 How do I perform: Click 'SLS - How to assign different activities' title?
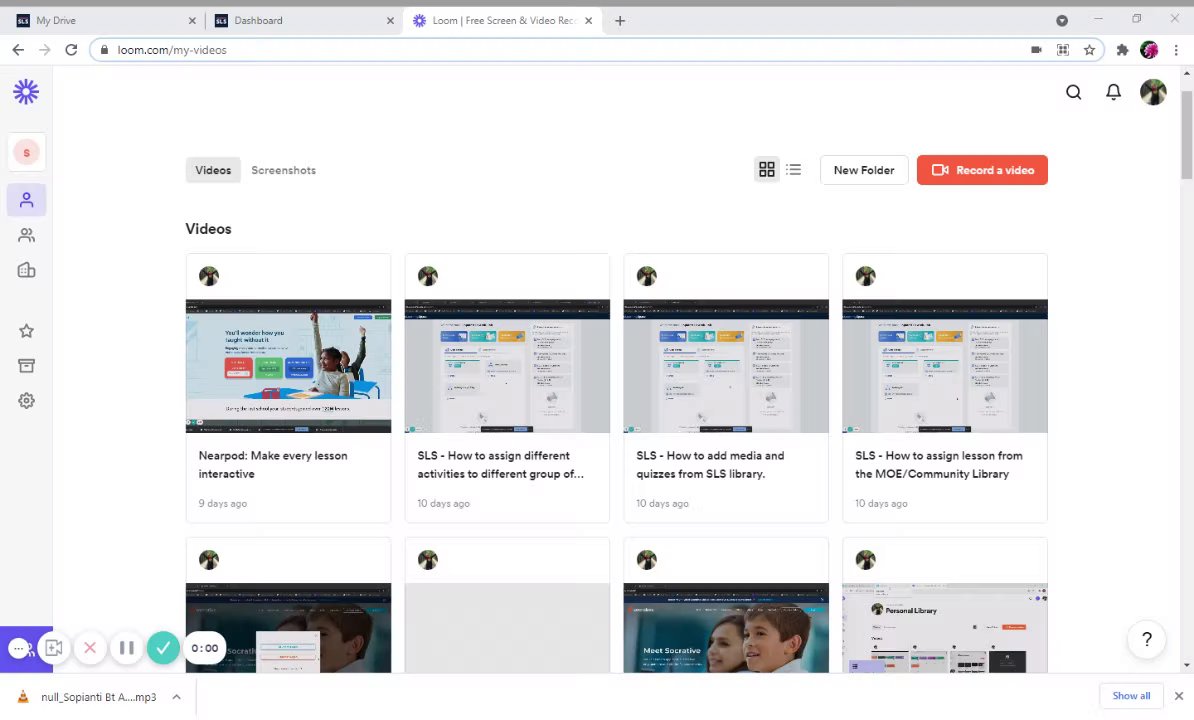[500, 464]
